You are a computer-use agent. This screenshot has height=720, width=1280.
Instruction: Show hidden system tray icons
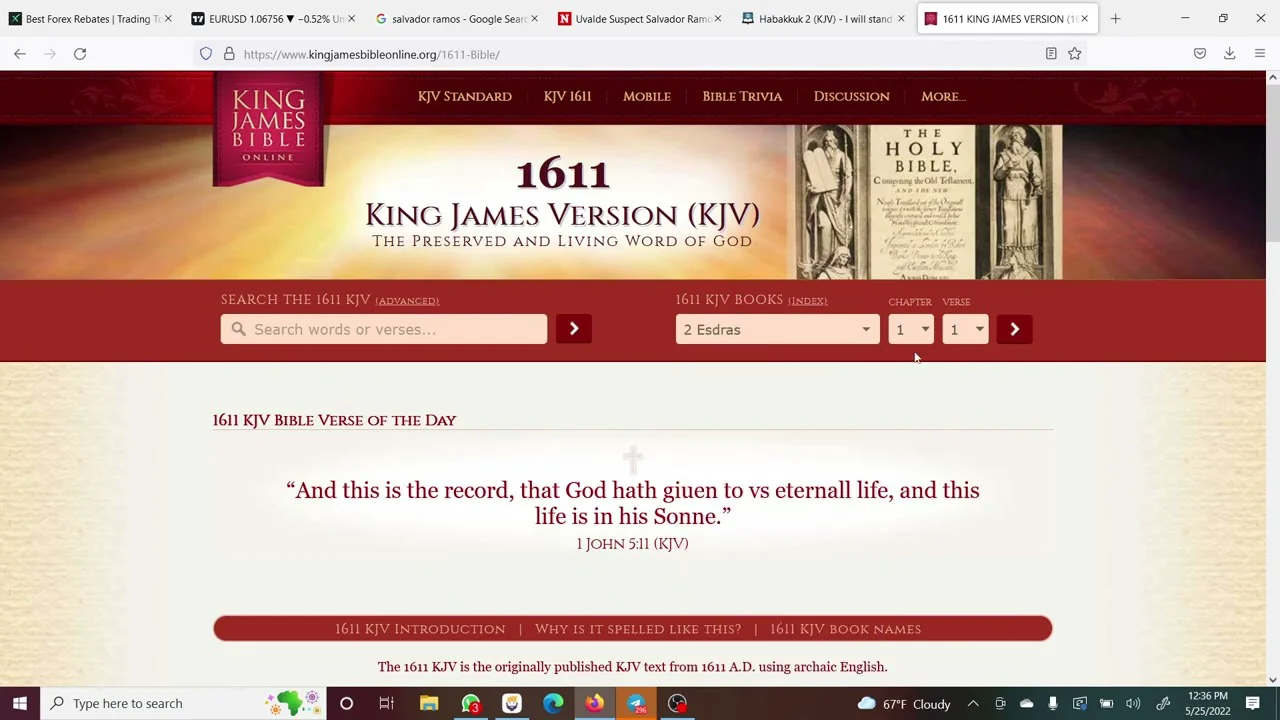tap(973, 704)
